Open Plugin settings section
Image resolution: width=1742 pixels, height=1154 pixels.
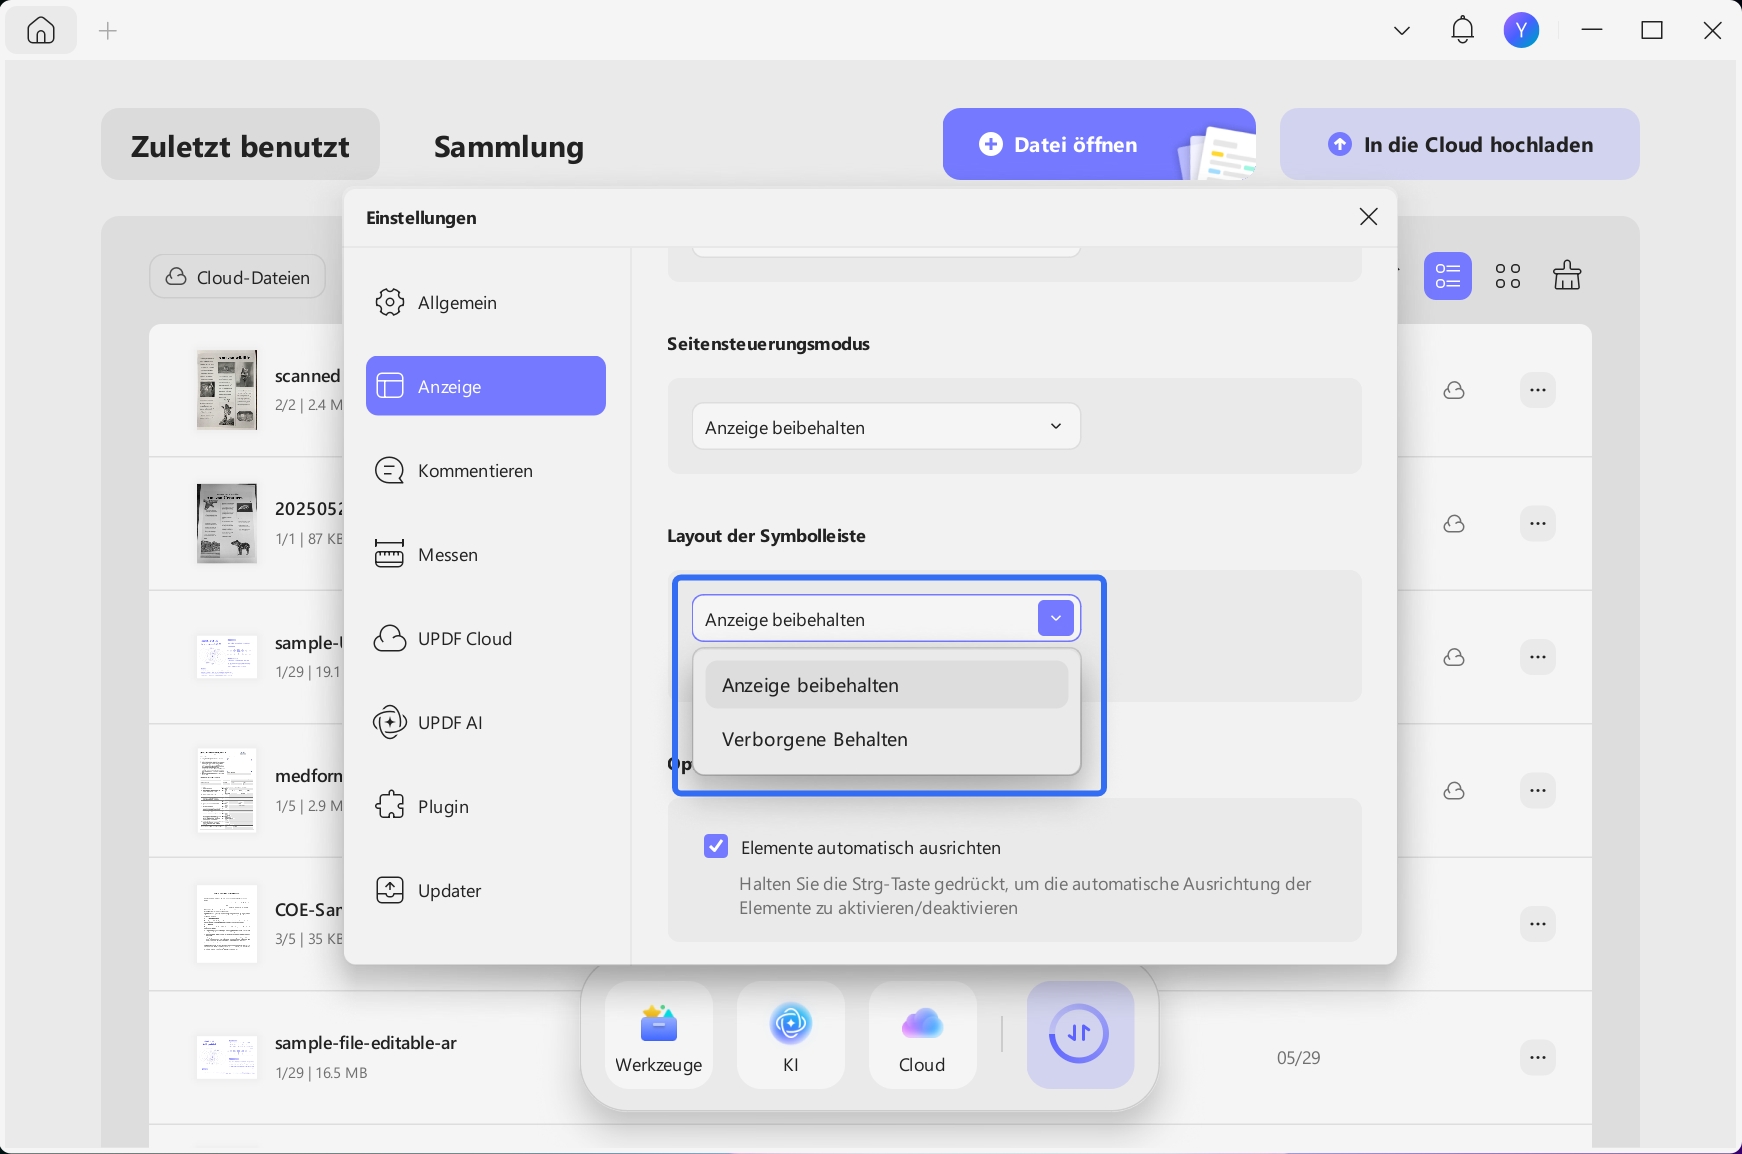click(x=486, y=806)
